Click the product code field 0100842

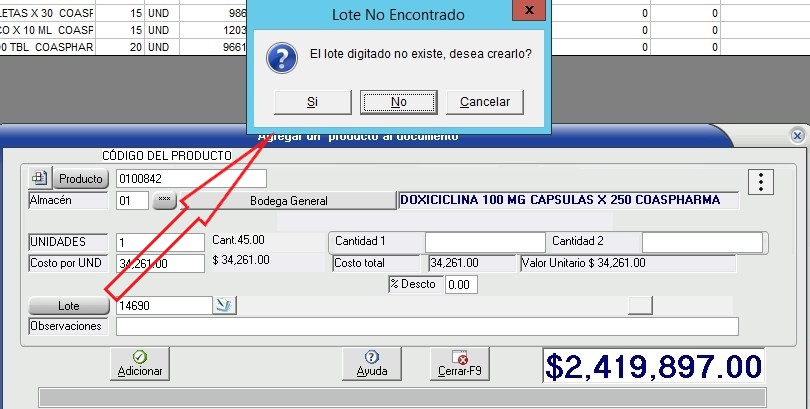point(191,179)
